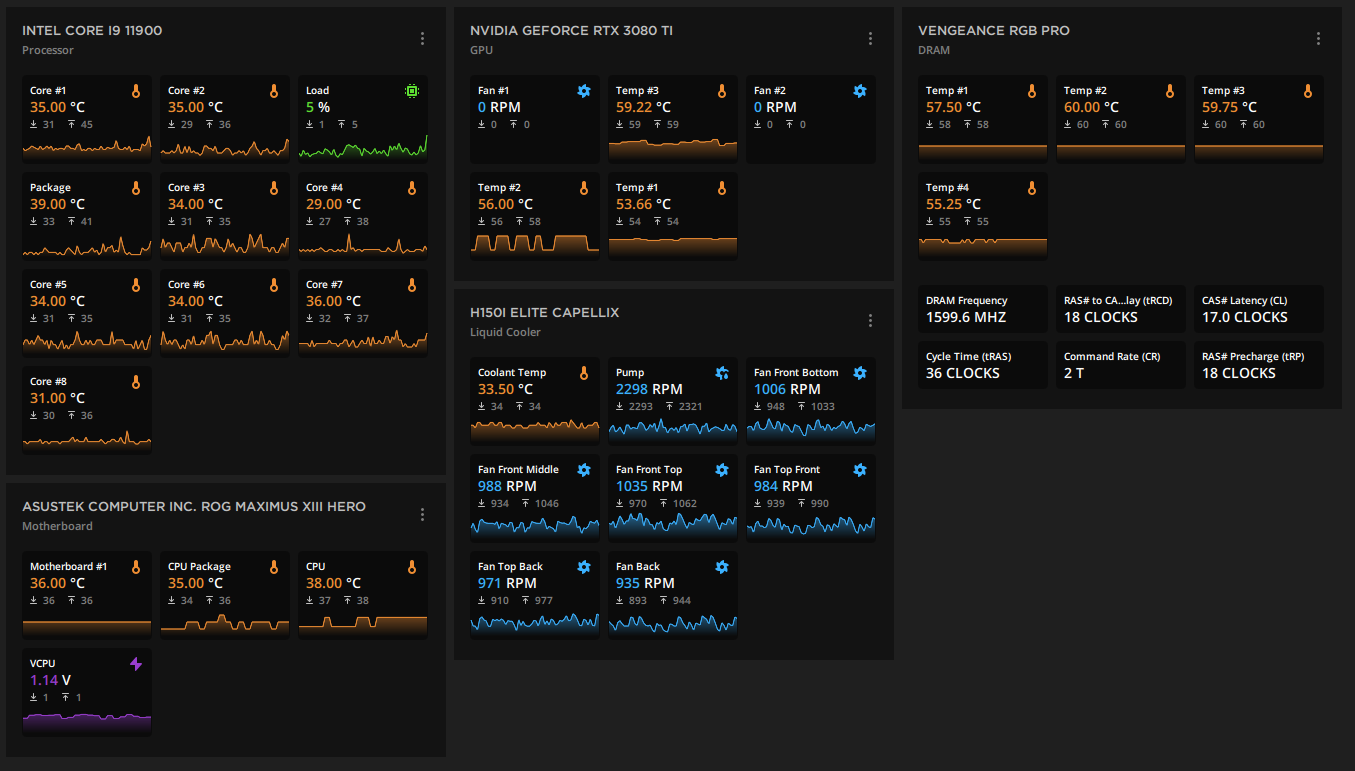Image resolution: width=1355 pixels, height=771 pixels.
Task: Select the Command Rate (CR) tile
Action: tap(1121, 365)
